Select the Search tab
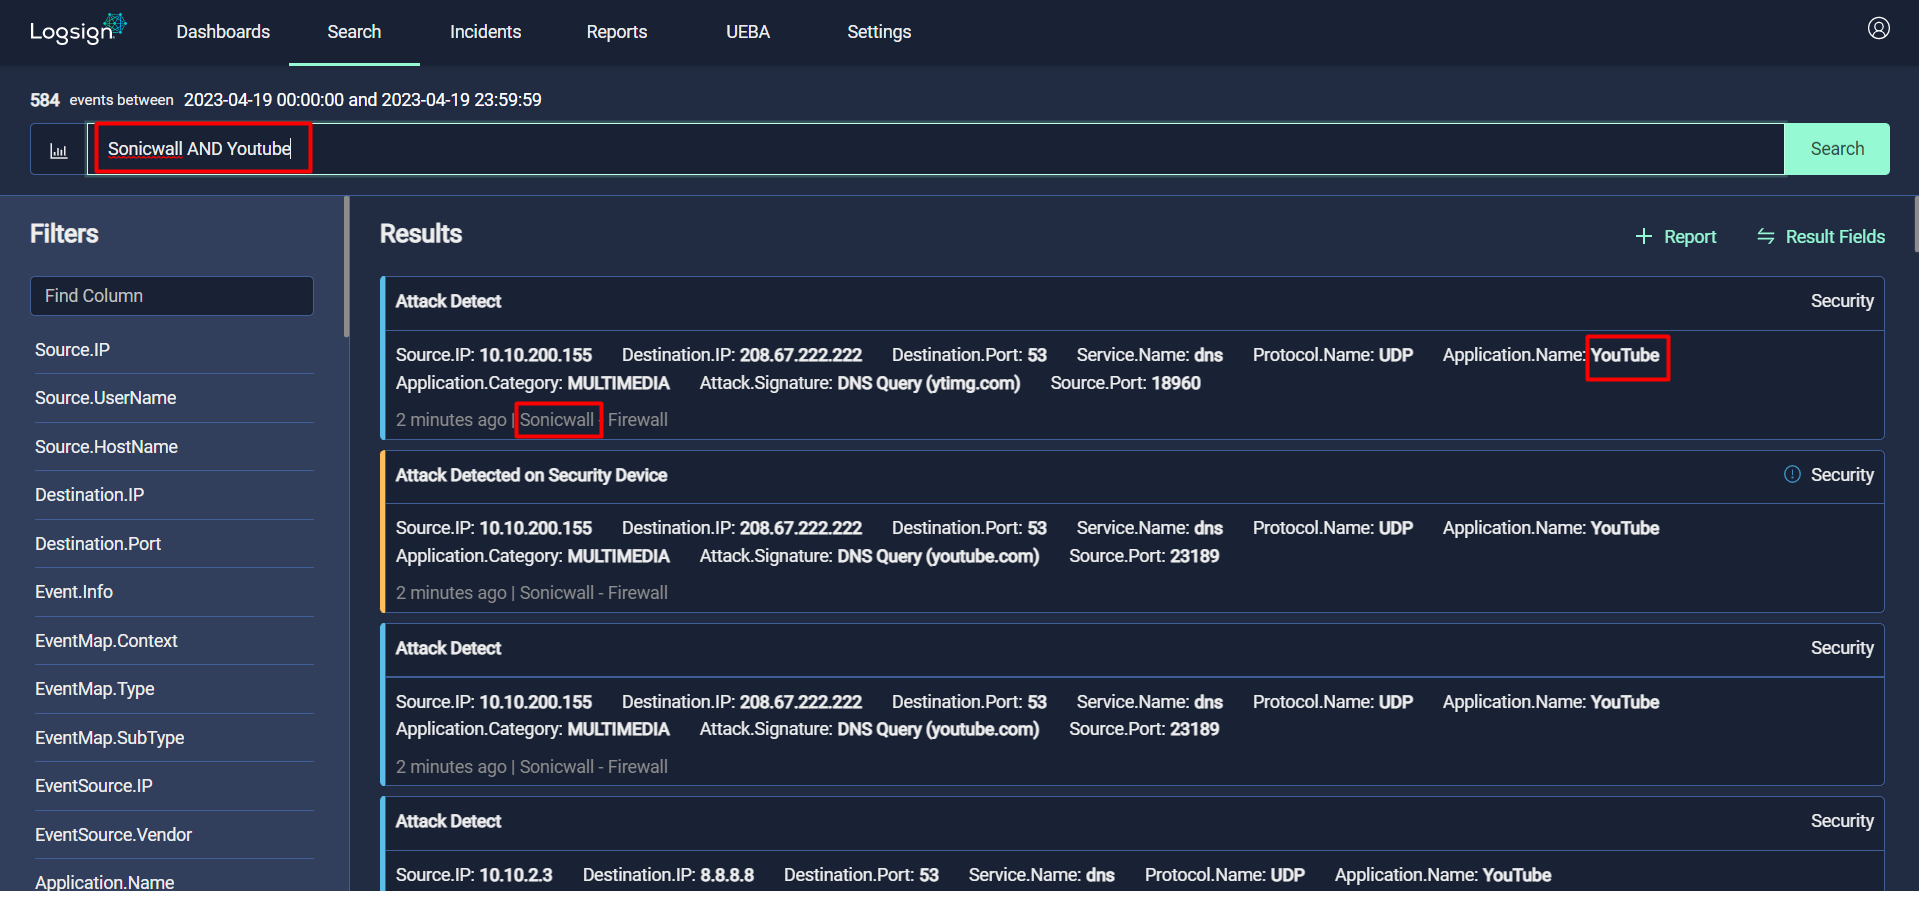 [354, 32]
